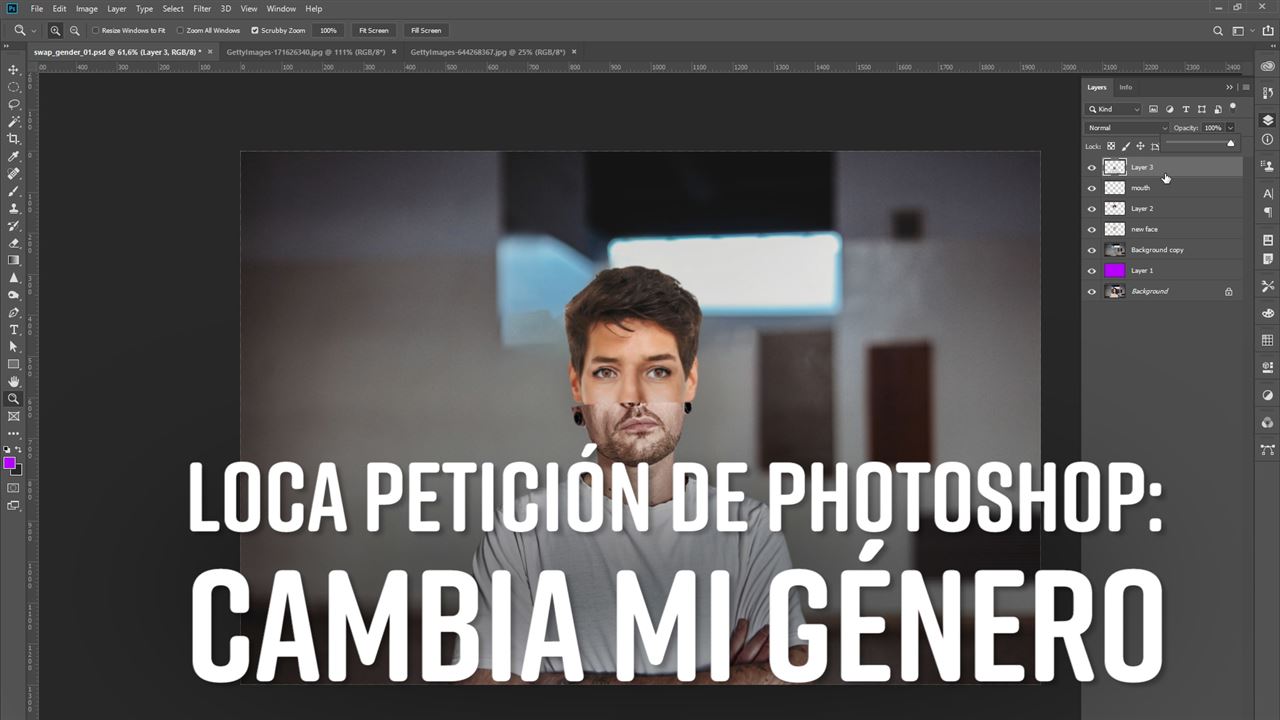Open the Creative Cloud Libraries panel icon
The width and height of the screenshot is (1280, 720).
1268,67
